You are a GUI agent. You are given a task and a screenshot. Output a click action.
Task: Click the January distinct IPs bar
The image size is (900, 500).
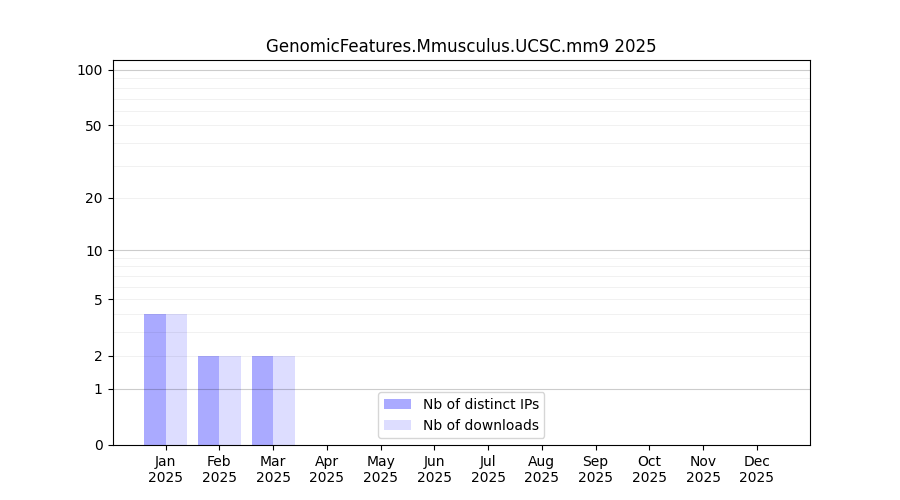(155, 380)
